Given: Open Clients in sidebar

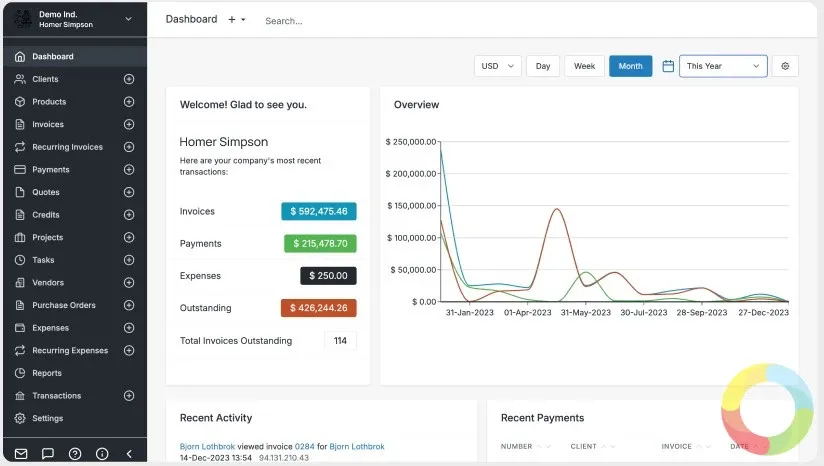Looking at the screenshot, I should (x=45, y=79).
